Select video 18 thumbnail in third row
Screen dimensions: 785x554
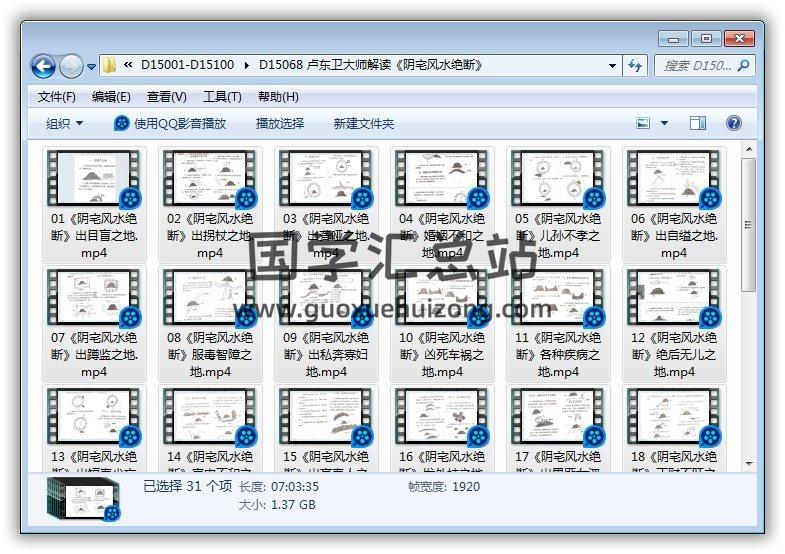coord(674,417)
